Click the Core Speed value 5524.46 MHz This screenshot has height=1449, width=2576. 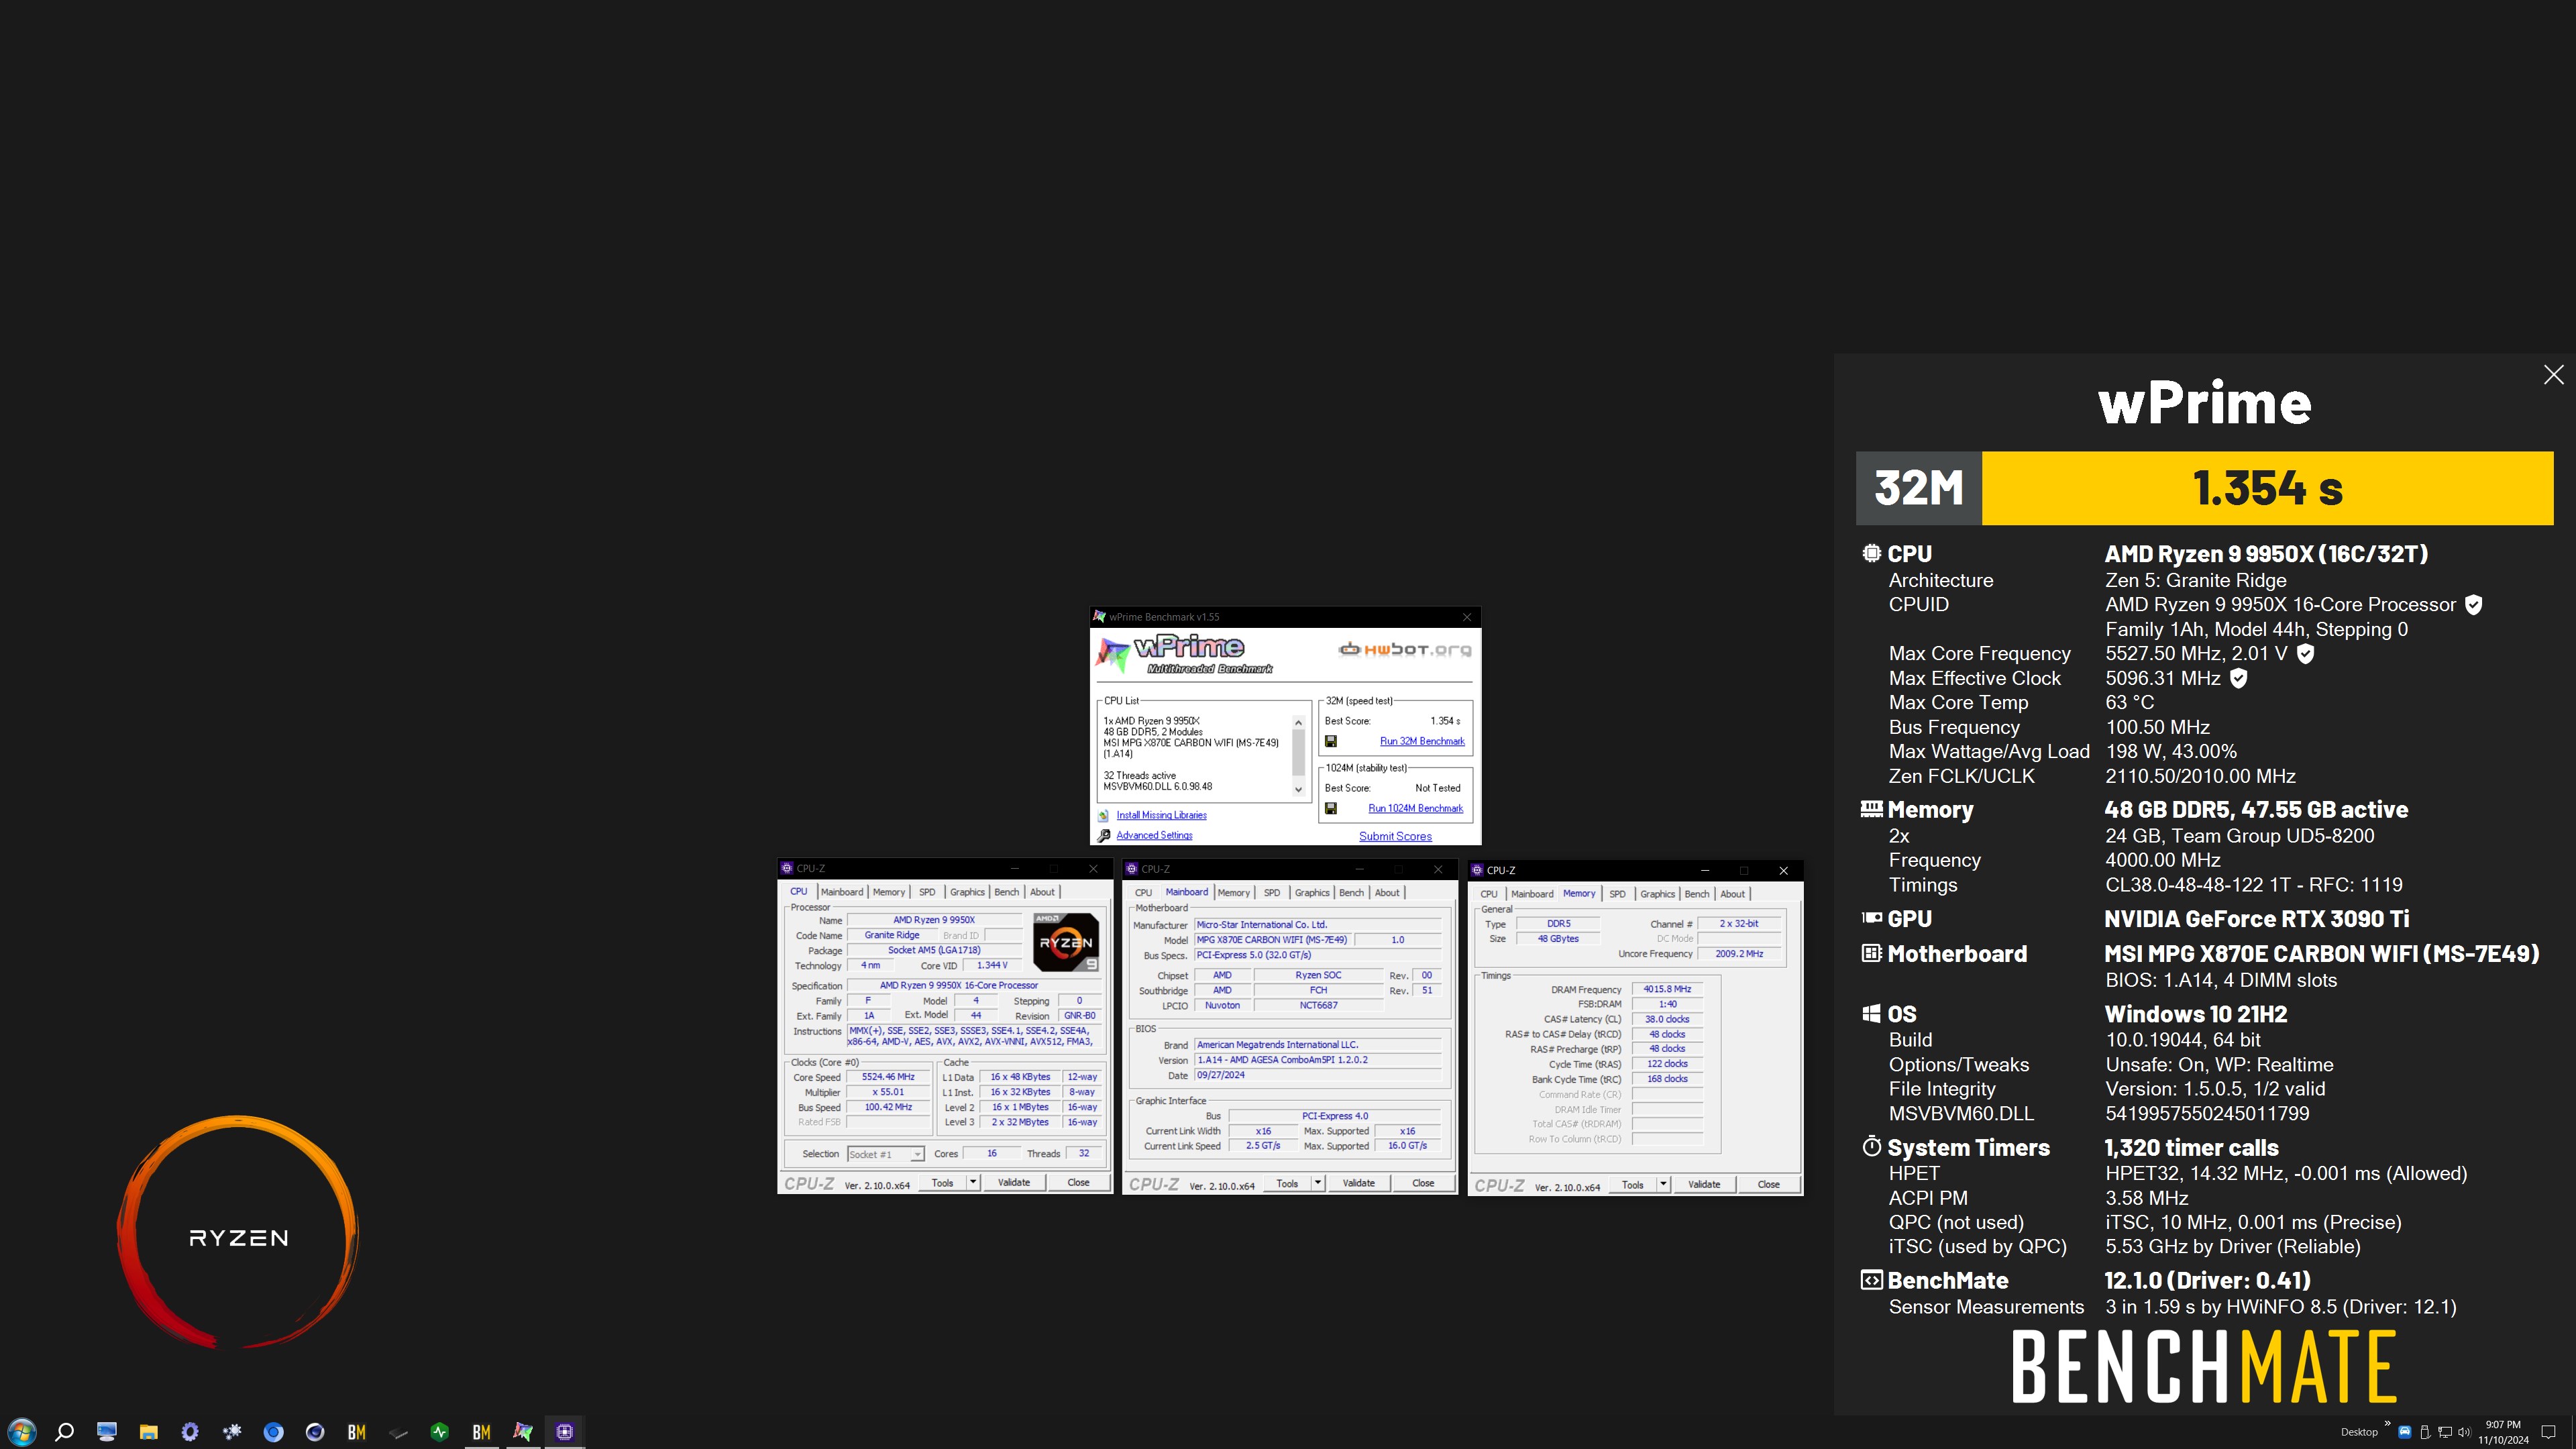coord(888,1077)
